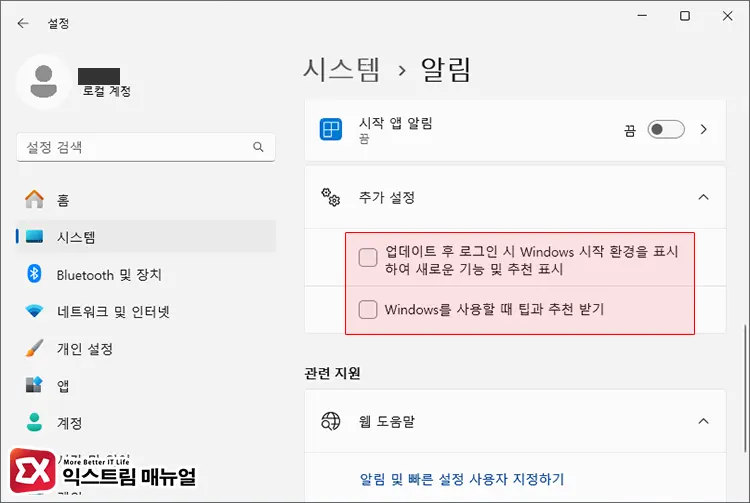Check the 팁과 추천 받기 checkbox

(x=368, y=309)
